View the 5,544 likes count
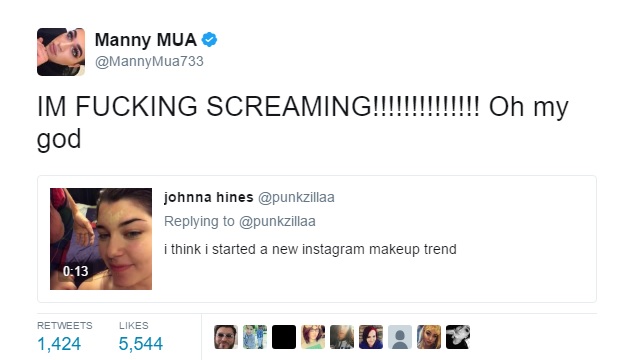The image size is (635, 360). [x=141, y=344]
